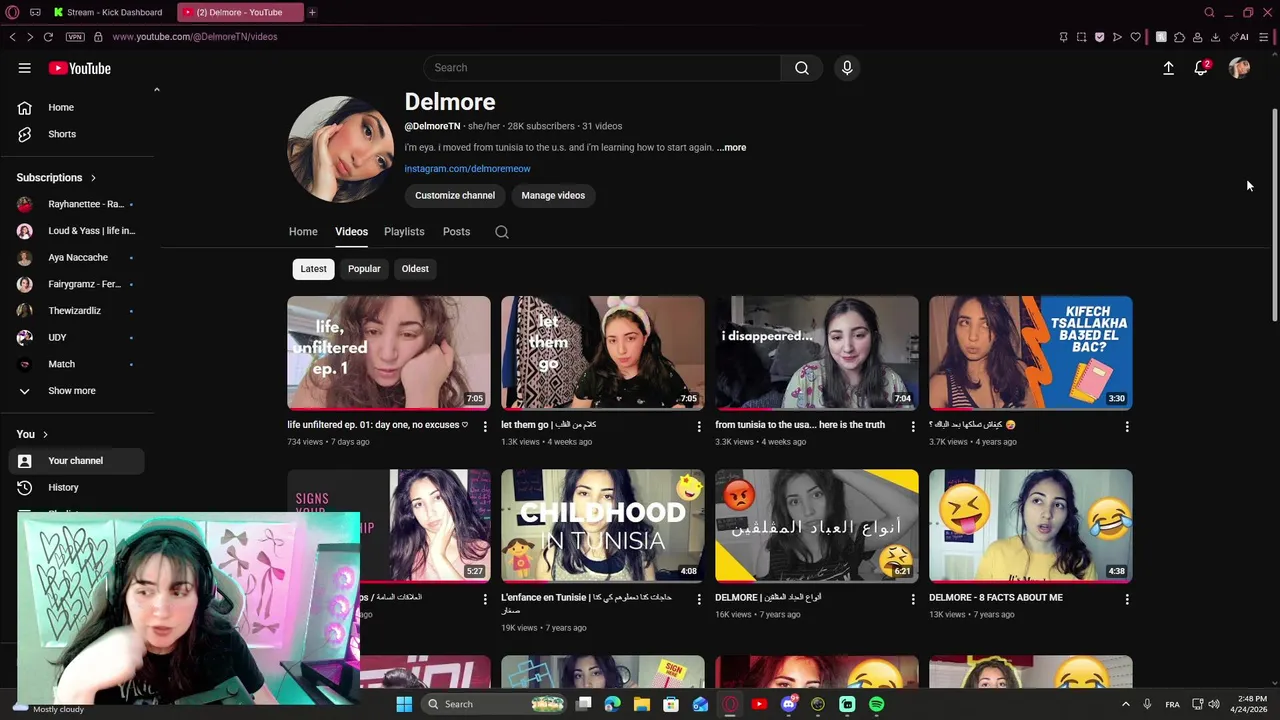Select the Oldest sort chip
Viewport: 1280px width, 720px height.
click(415, 269)
